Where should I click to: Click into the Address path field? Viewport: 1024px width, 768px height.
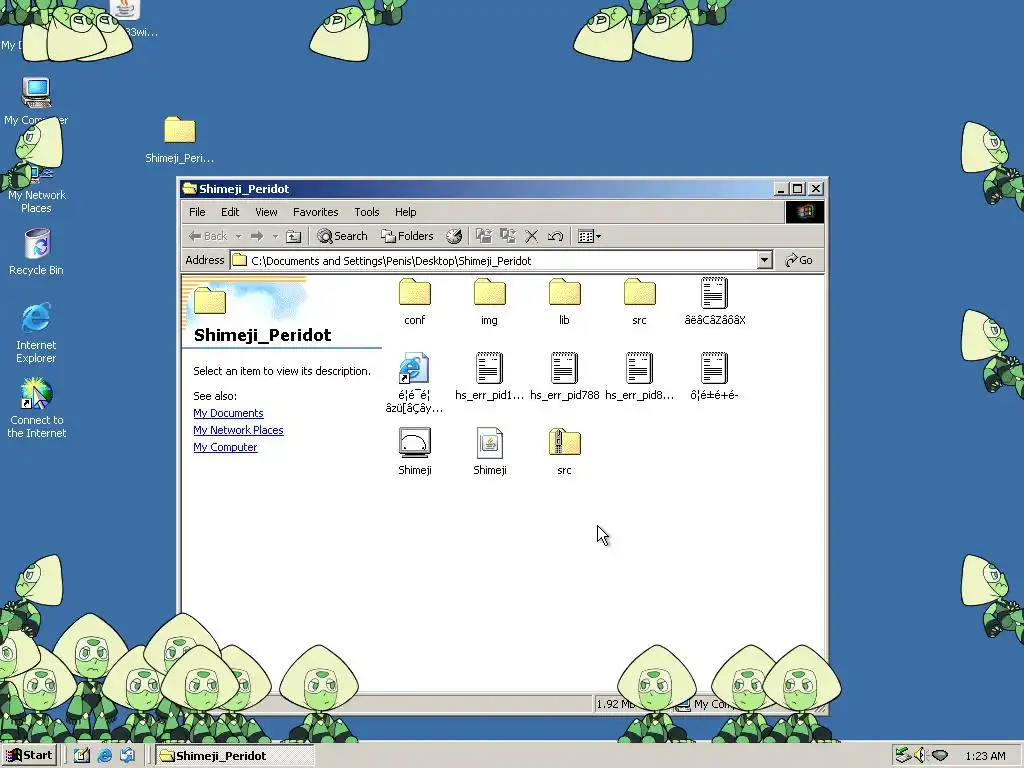point(494,261)
